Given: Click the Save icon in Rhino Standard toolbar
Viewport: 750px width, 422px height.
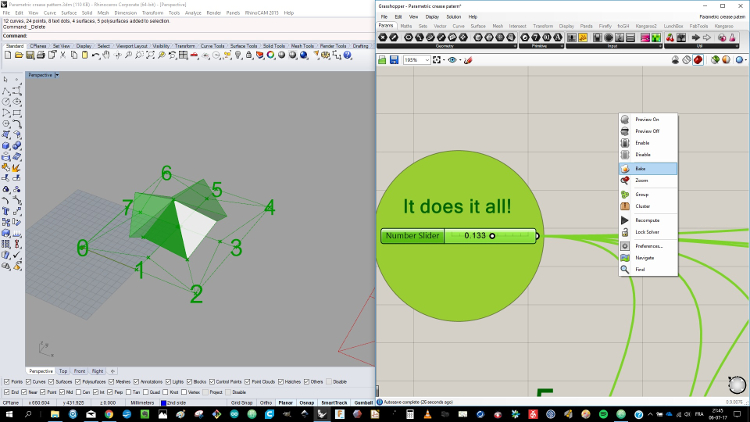Looking at the screenshot, I should [x=30, y=56].
